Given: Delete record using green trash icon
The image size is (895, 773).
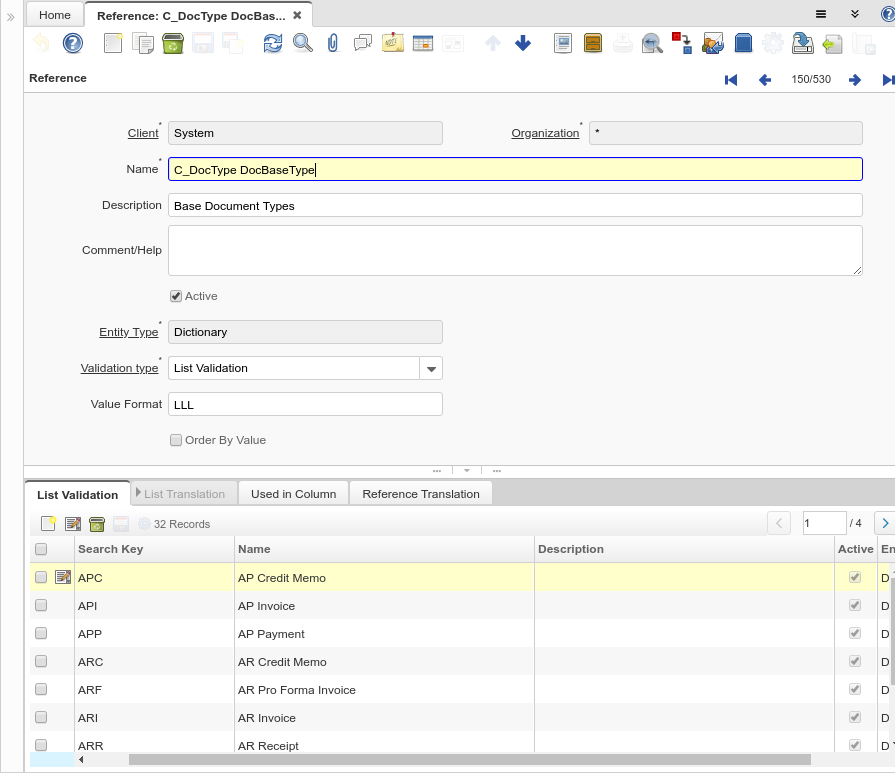Looking at the screenshot, I should click(x=172, y=43).
